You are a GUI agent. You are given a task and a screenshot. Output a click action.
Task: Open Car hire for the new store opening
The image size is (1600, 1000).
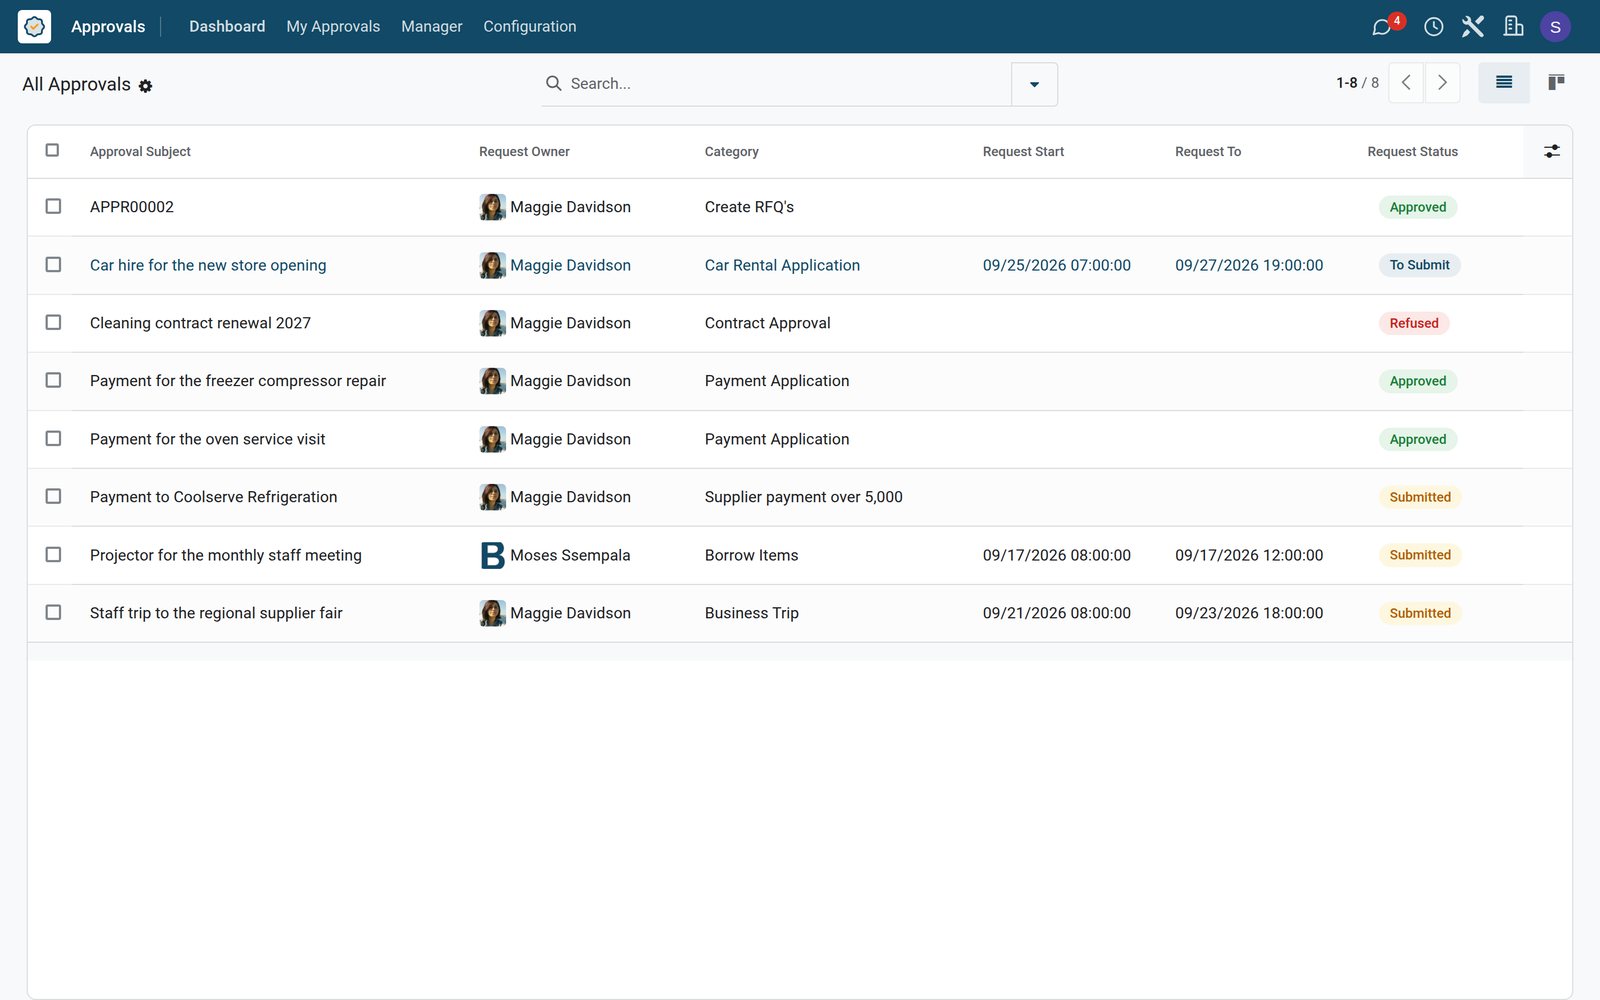[208, 265]
